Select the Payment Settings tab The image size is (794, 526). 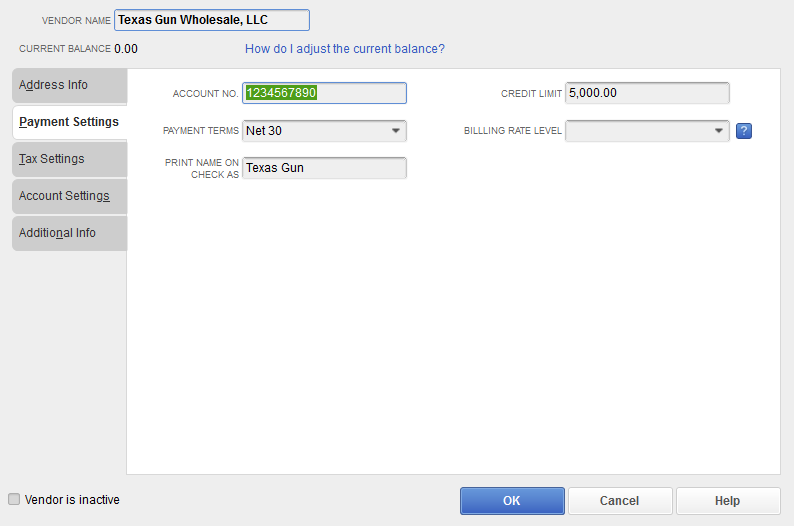[69, 122]
